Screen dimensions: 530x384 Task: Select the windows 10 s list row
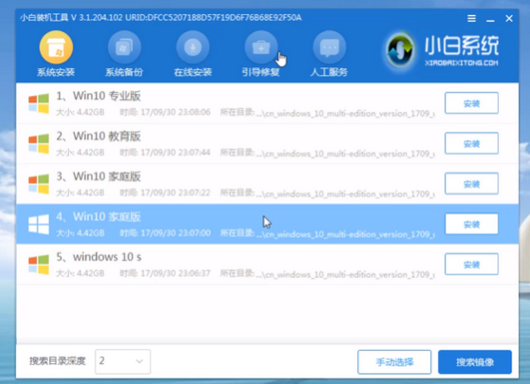[x=267, y=264]
